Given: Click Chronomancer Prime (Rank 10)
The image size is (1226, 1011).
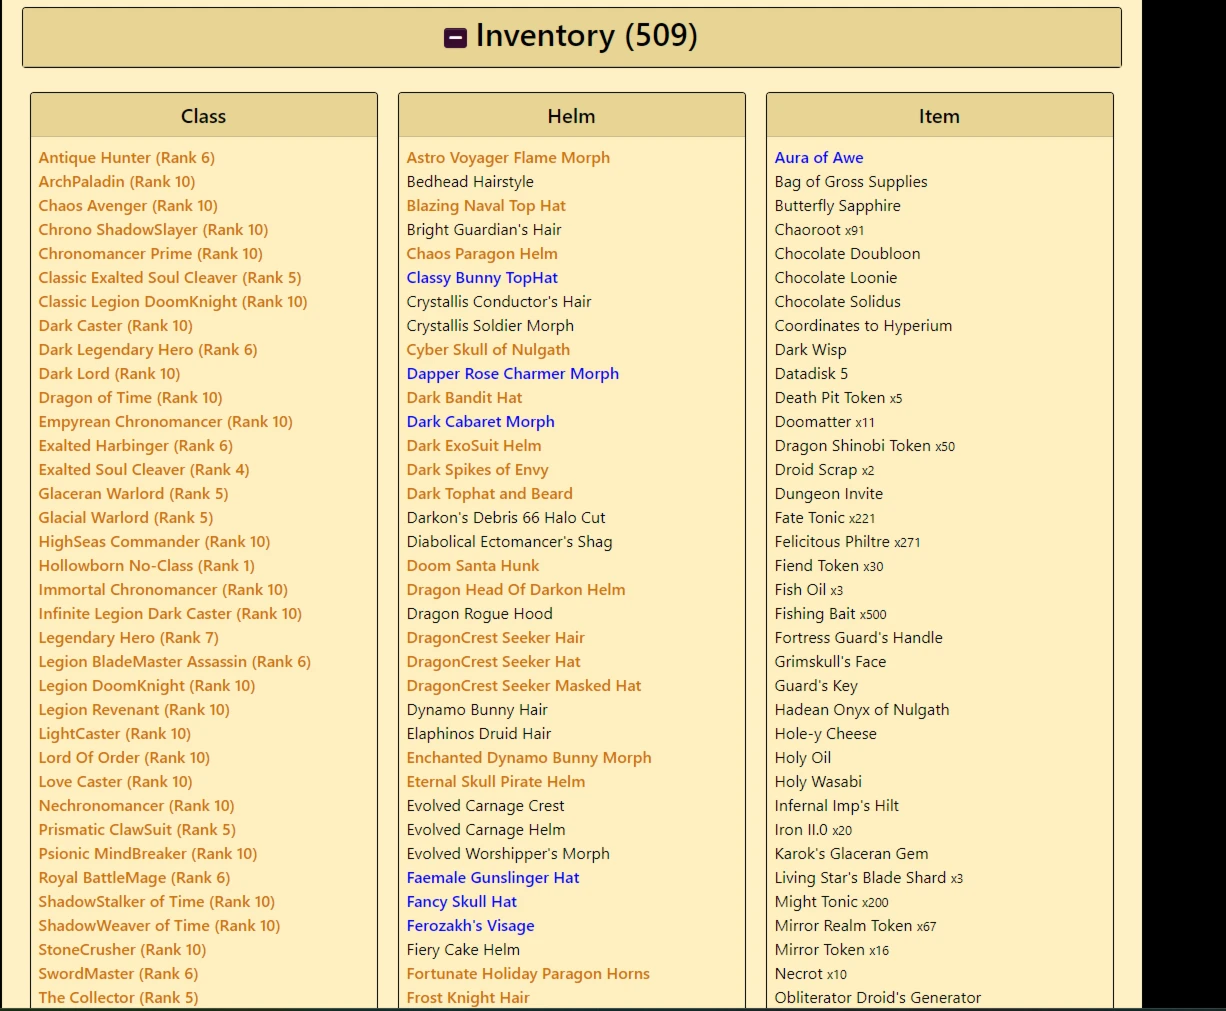Looking at the screenshot, I should (151, 254).
